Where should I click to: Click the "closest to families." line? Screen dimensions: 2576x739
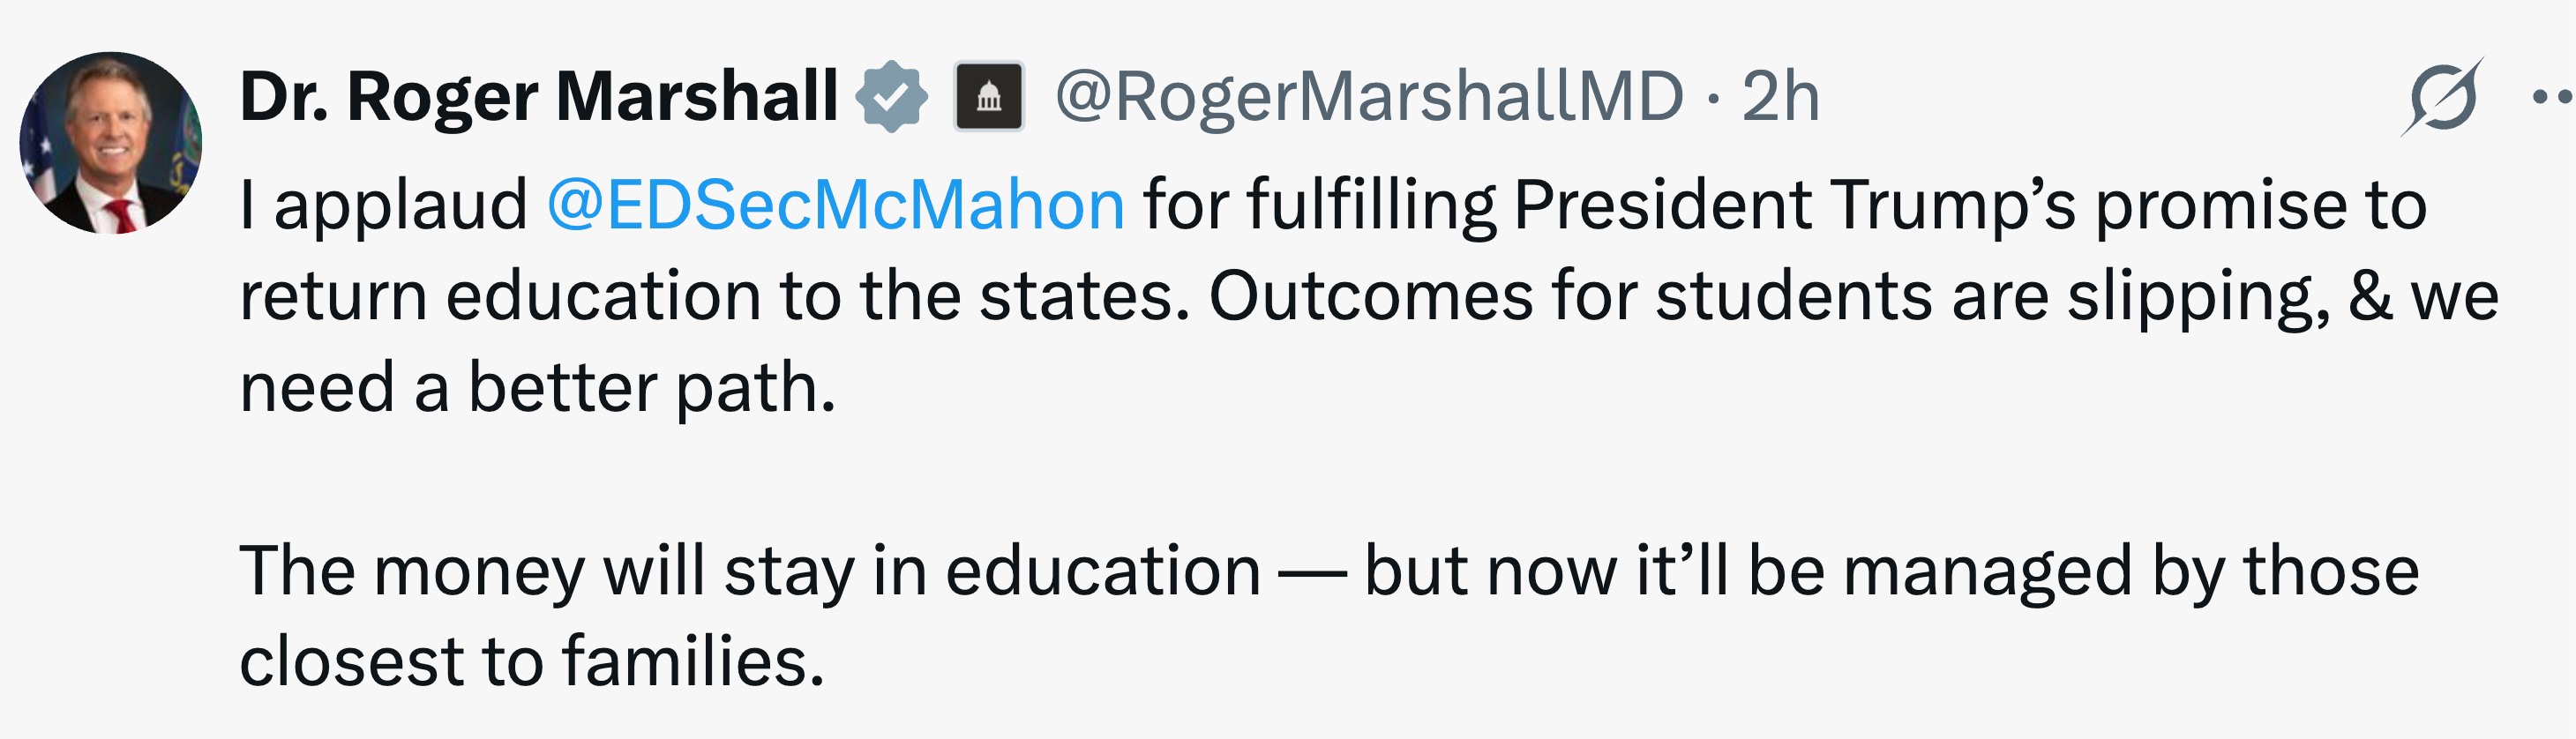(x=531, y=662)
